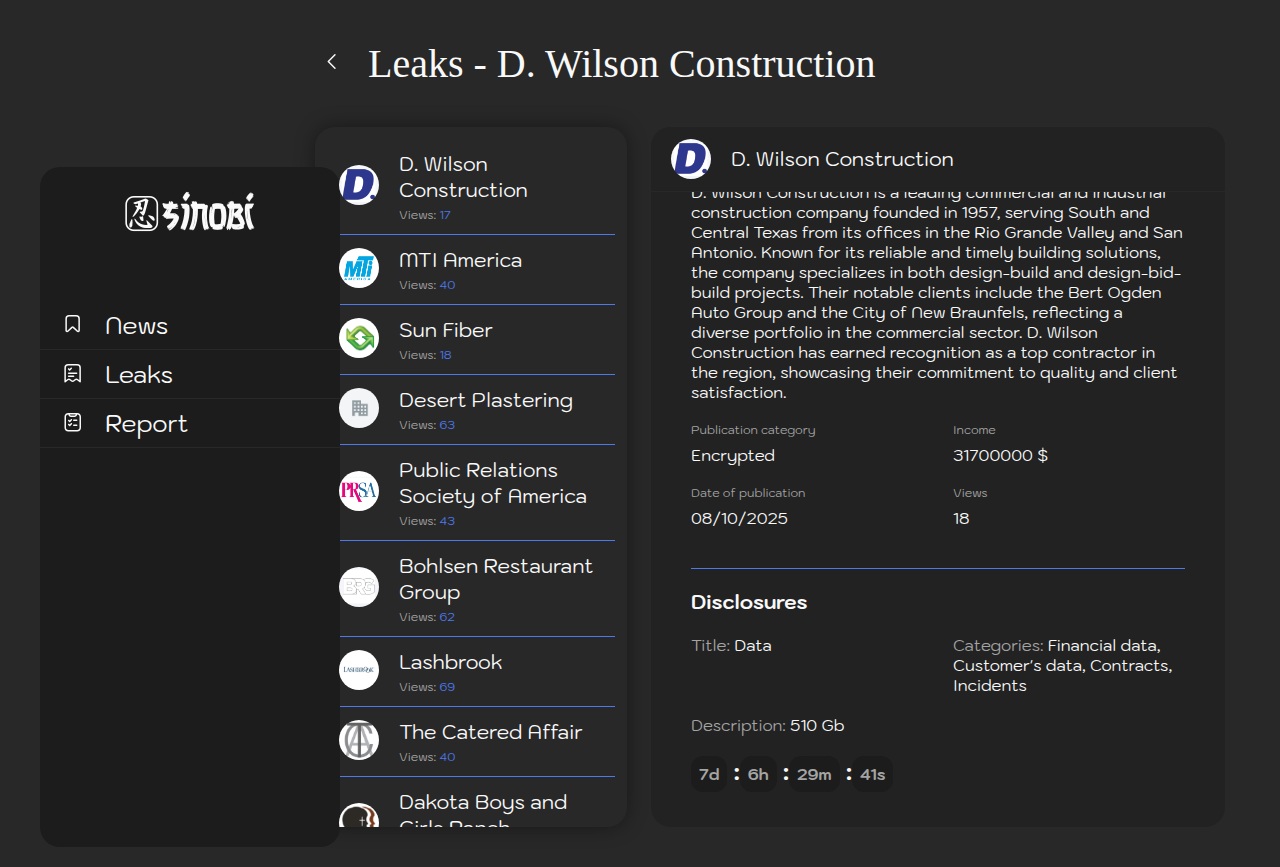Open the Report page
This screenshot has height=867, width=1280.
(146, 424)
